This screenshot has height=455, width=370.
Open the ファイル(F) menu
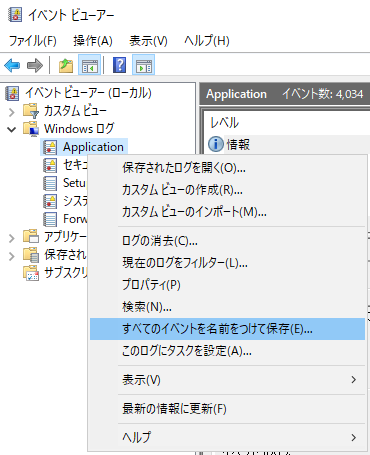point(33,41)
